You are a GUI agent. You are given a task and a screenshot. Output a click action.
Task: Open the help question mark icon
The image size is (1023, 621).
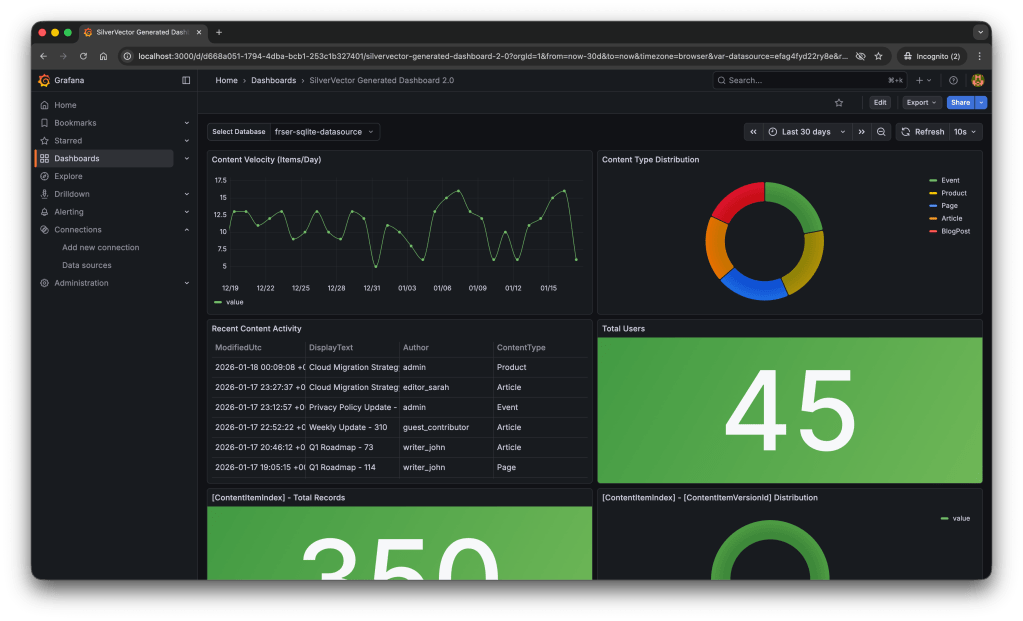click(x=953, y=80)
